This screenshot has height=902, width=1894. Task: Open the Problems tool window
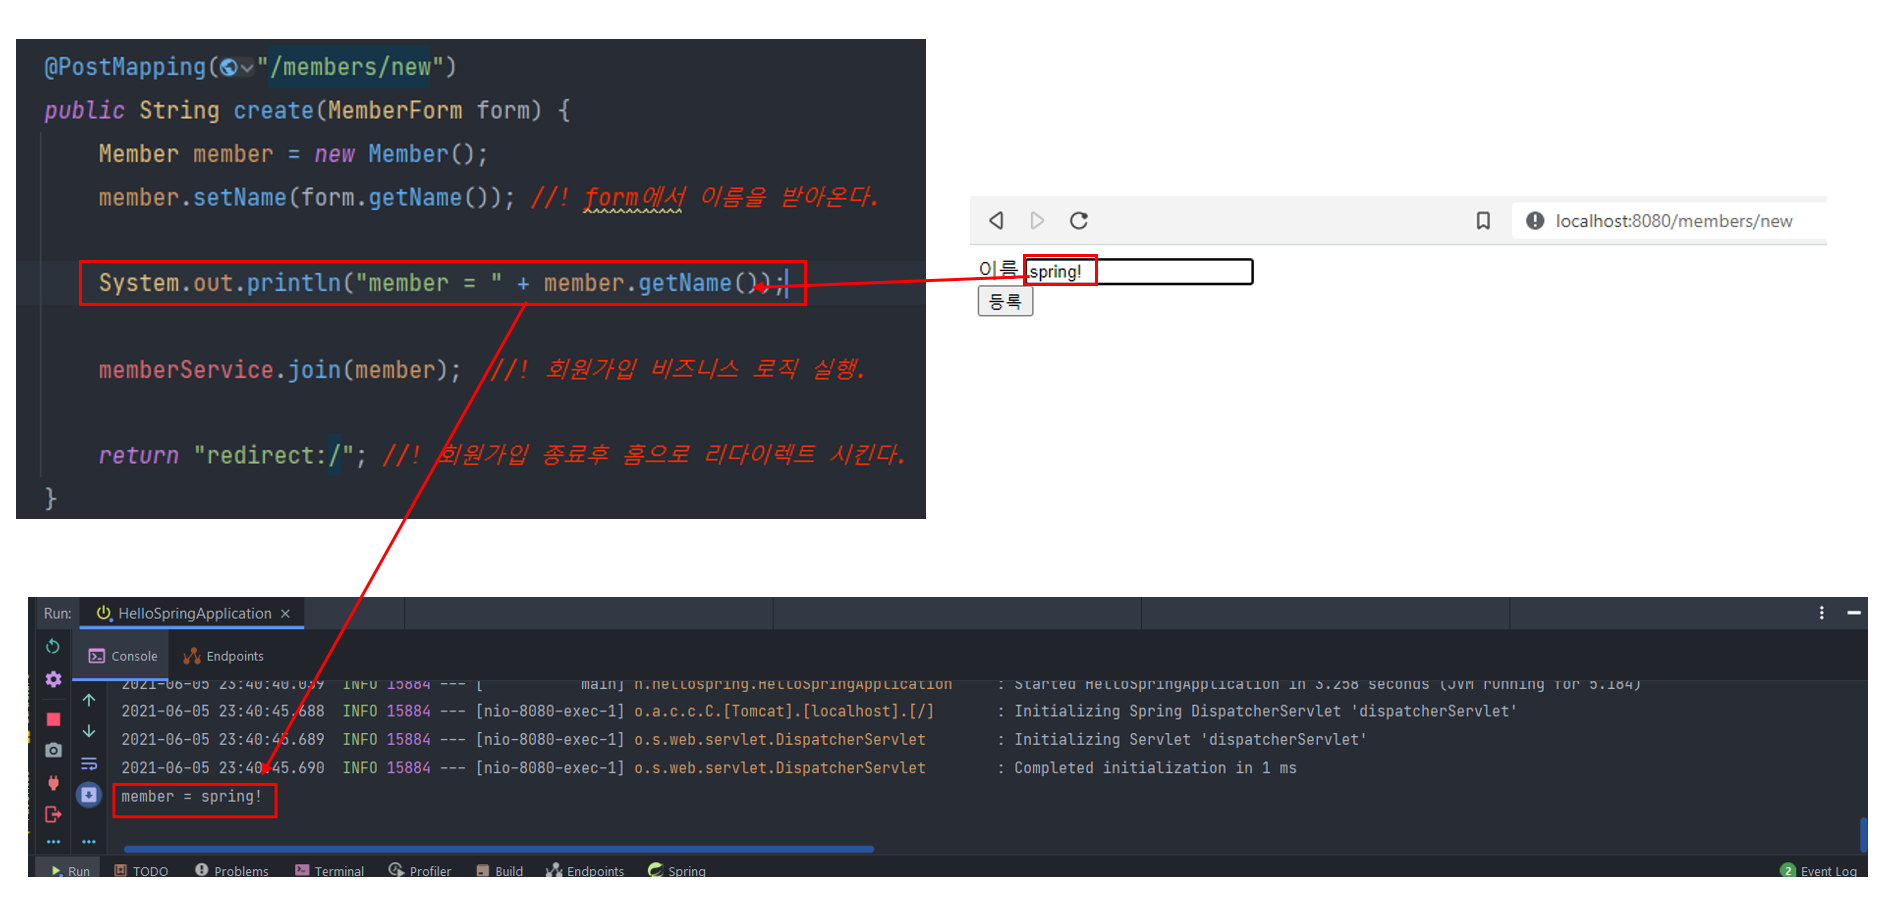232,871
